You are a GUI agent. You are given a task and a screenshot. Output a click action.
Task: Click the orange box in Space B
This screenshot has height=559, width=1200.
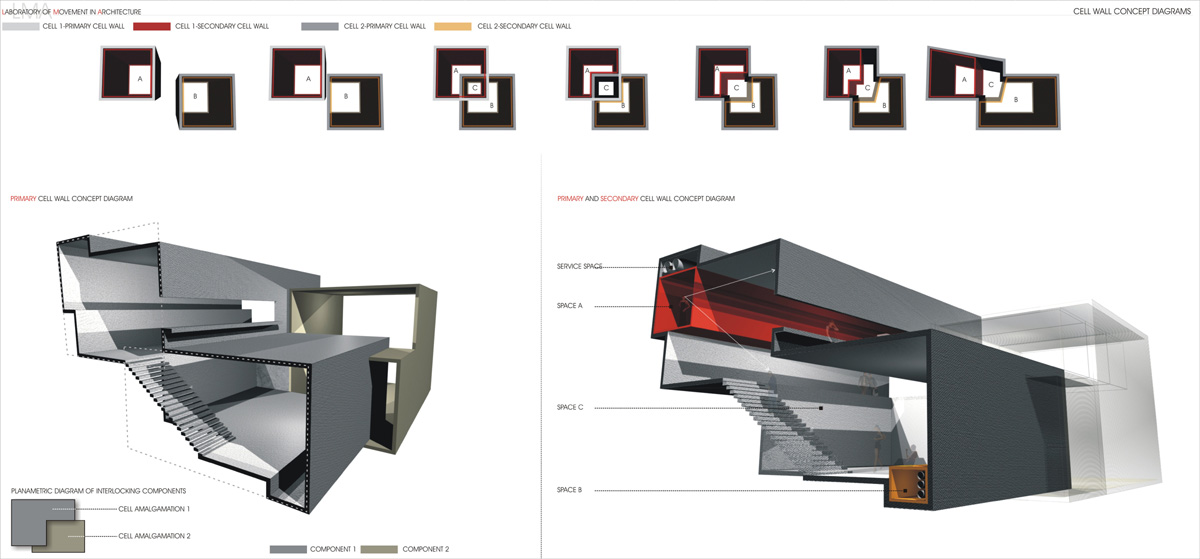coord(908,487)
